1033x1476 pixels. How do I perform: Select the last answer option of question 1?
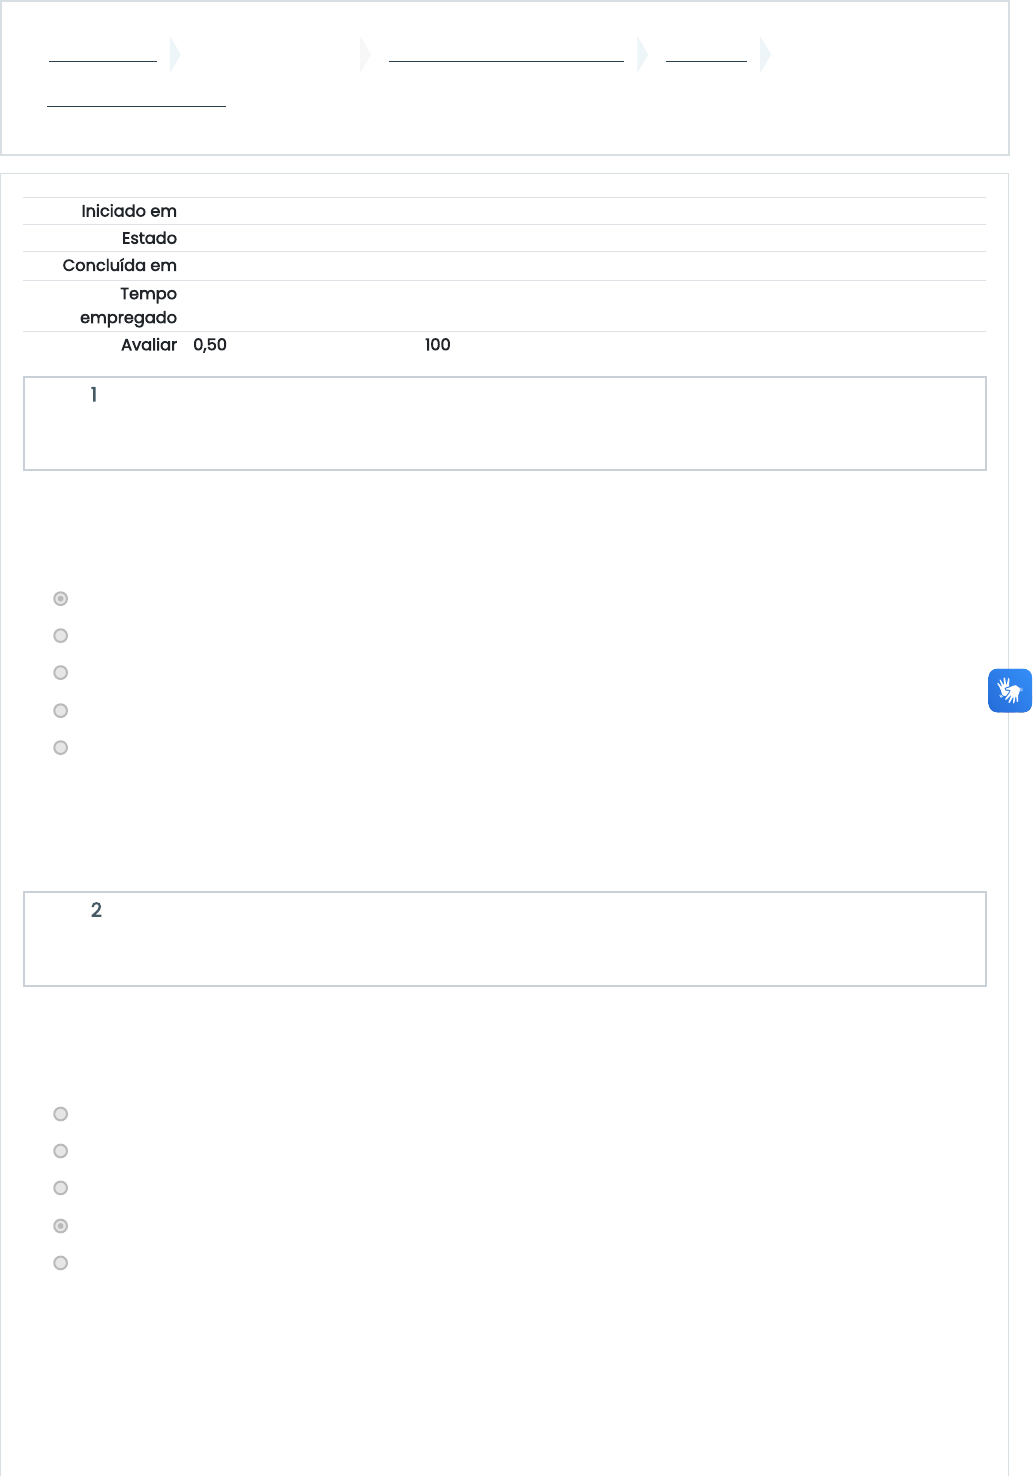pos(61,748)
